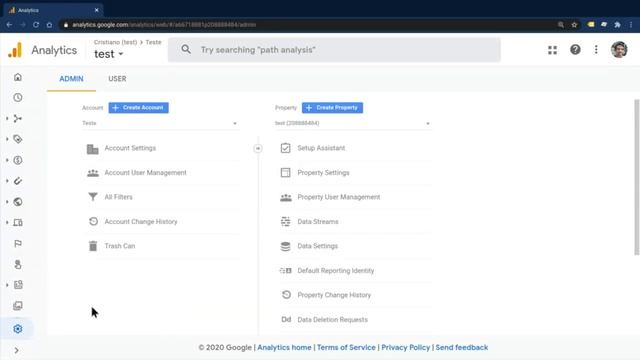Viewport: 640px width, 360px height.
Task: Open the library gallery icon in sidebar
Action: 18,306
